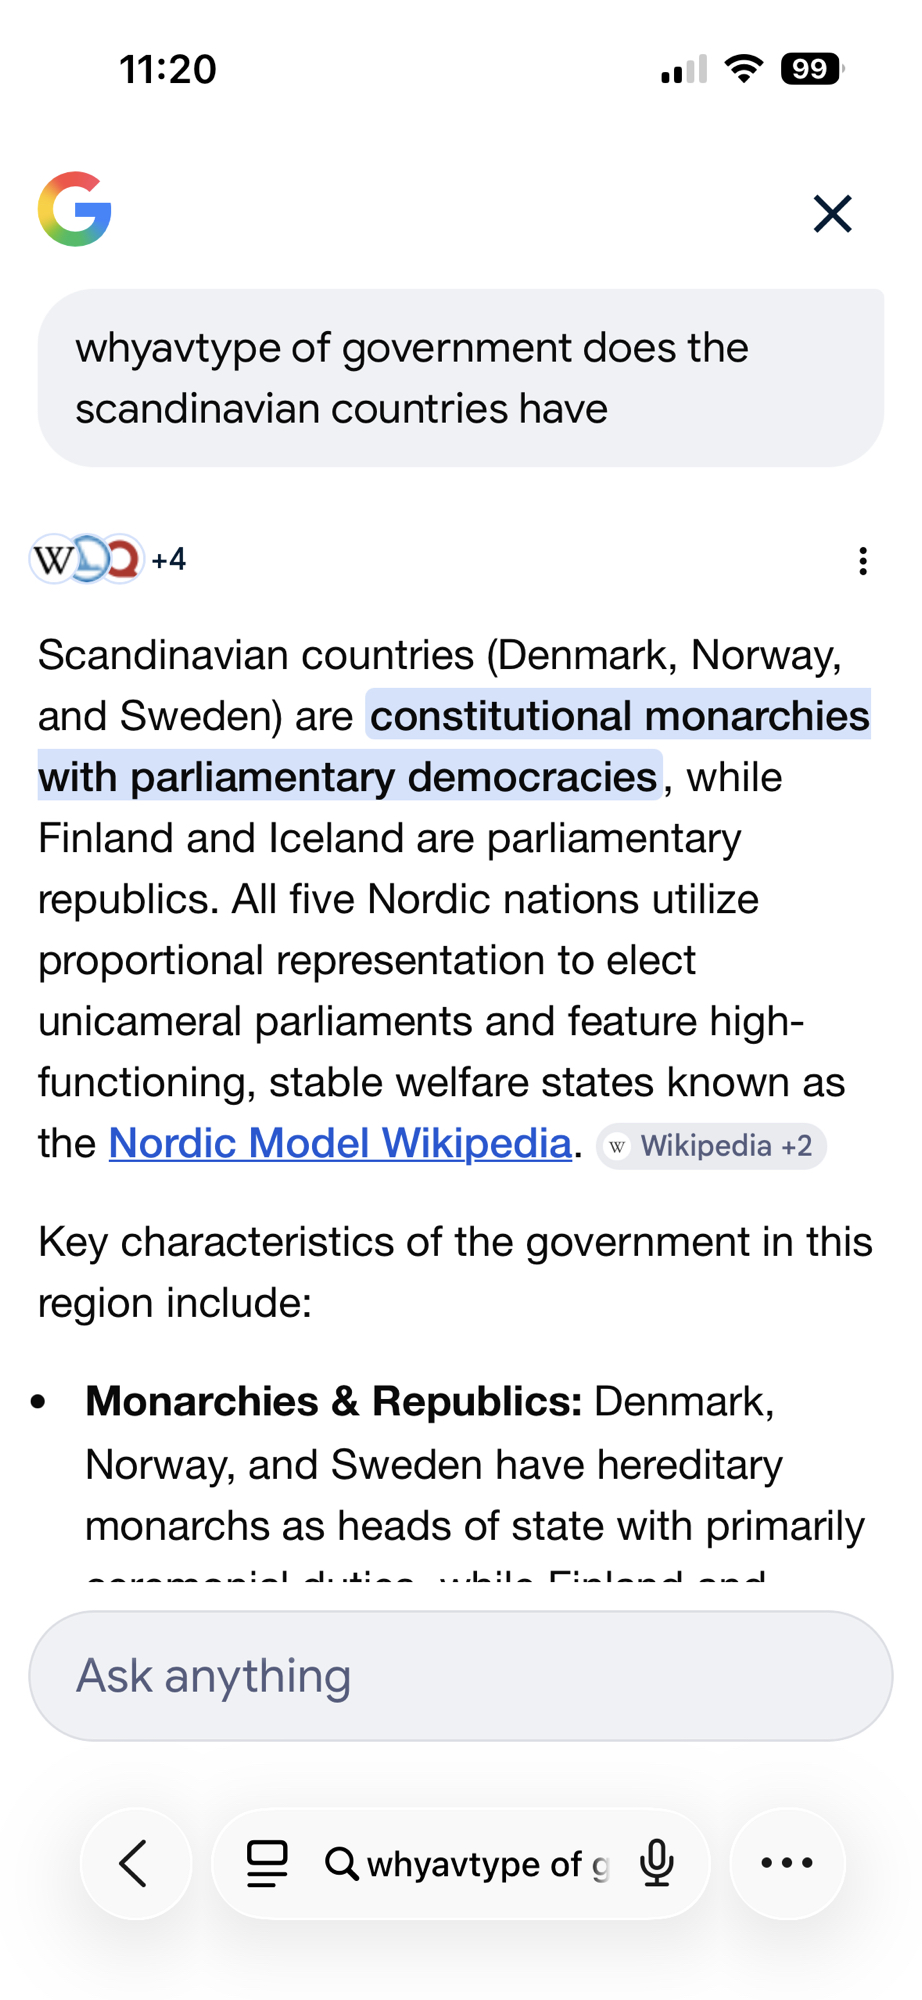Open the Nordic Model Wikipedia link
Image resolution: width=922 pixels, height=2000 pixels.
340,1143
